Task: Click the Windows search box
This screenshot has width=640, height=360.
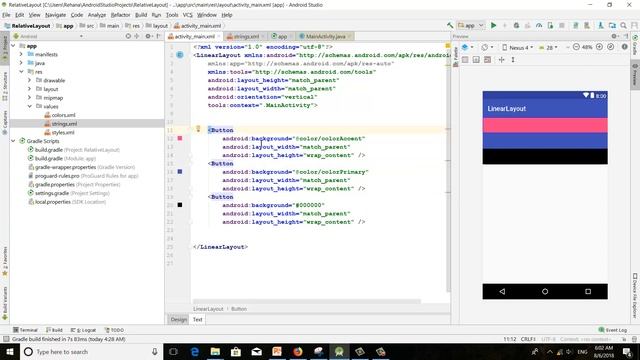Action: click(91, 351)
